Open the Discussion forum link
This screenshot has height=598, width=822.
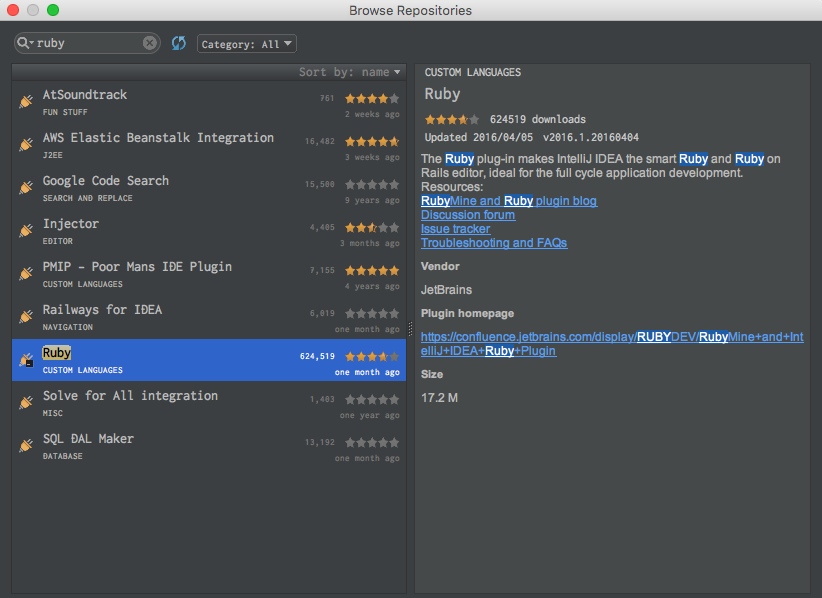coord(468,215)
